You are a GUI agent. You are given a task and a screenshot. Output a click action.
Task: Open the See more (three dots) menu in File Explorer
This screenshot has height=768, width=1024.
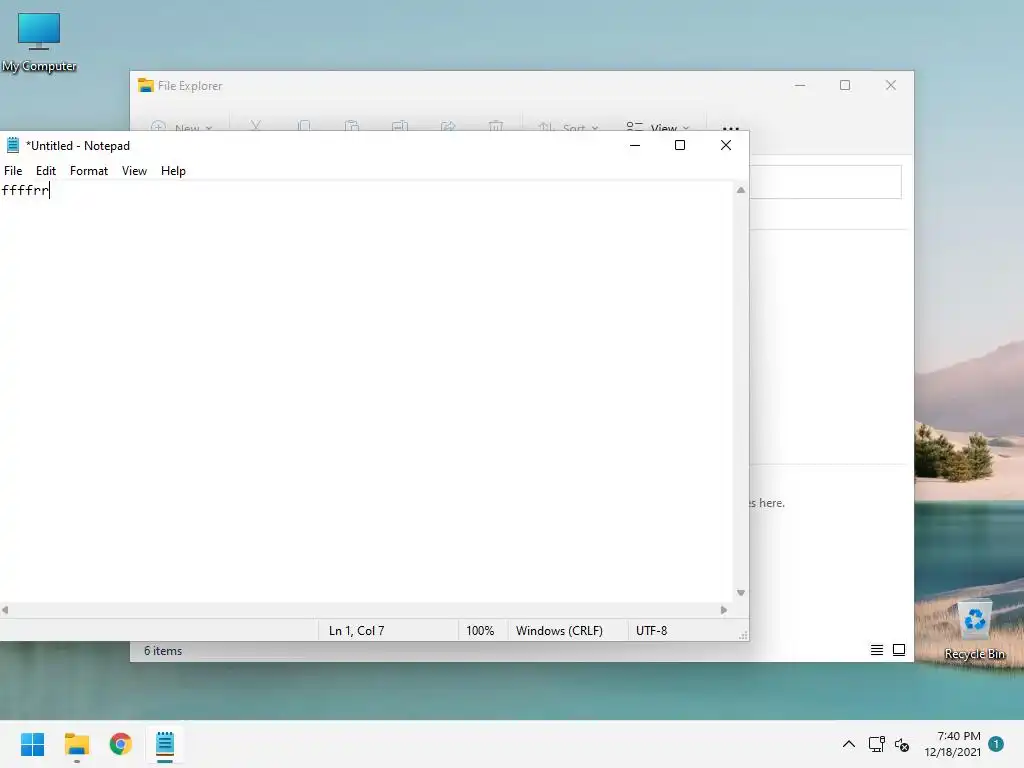point(731,127)
